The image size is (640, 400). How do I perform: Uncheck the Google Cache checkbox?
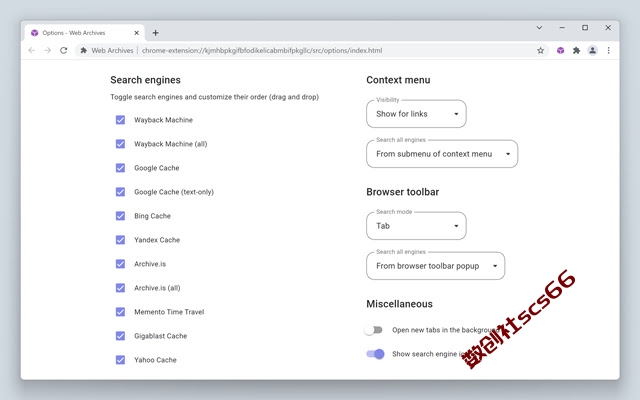(x=120, y=168)
